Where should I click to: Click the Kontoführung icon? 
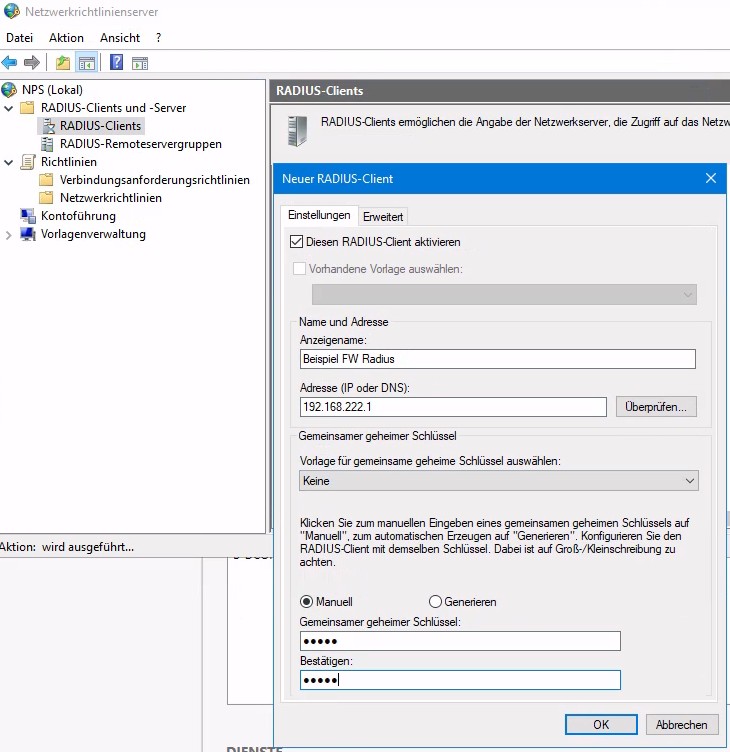click(28, 216)
